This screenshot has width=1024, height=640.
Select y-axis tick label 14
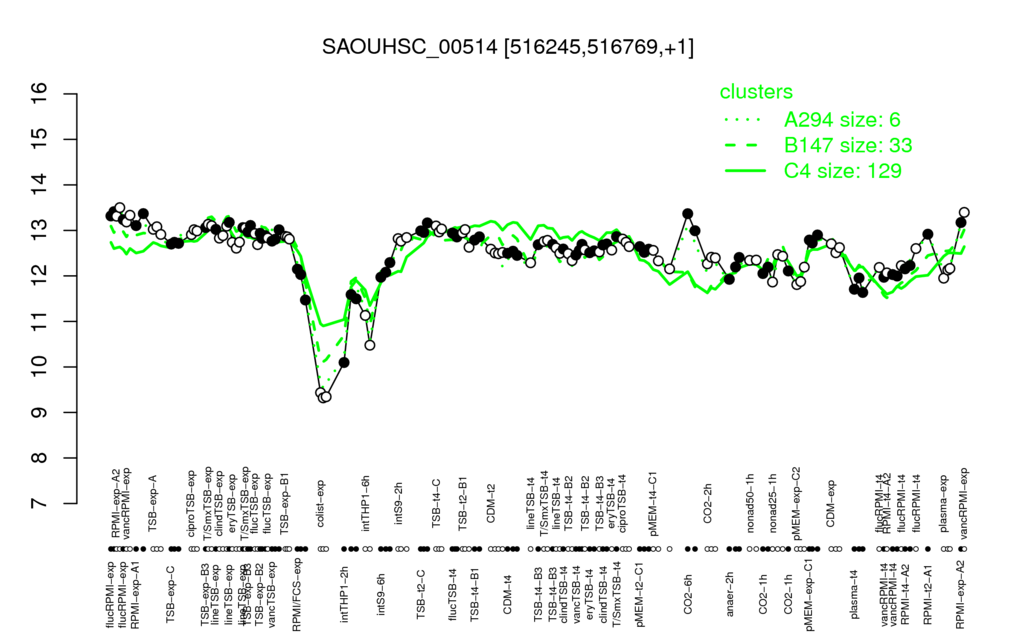(x=39, y=185)
